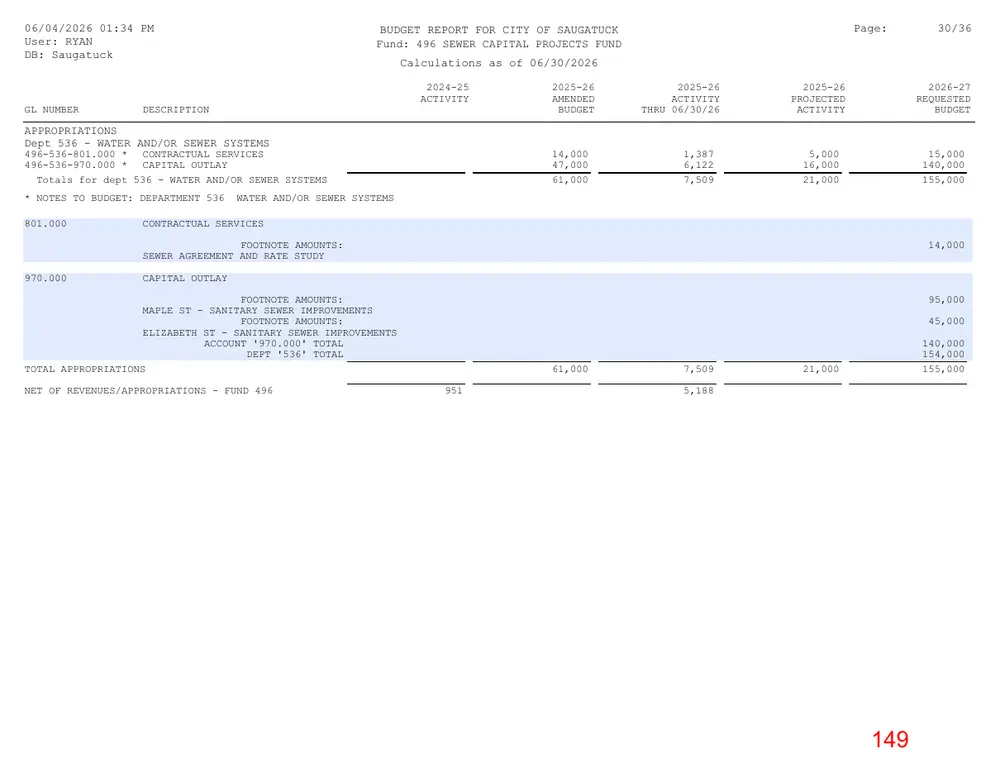Click 'SEWER AGREEMENT AND RATE STUDY' footnote
This screenshot has height=773, width=1000.
[x=233, y=256]
